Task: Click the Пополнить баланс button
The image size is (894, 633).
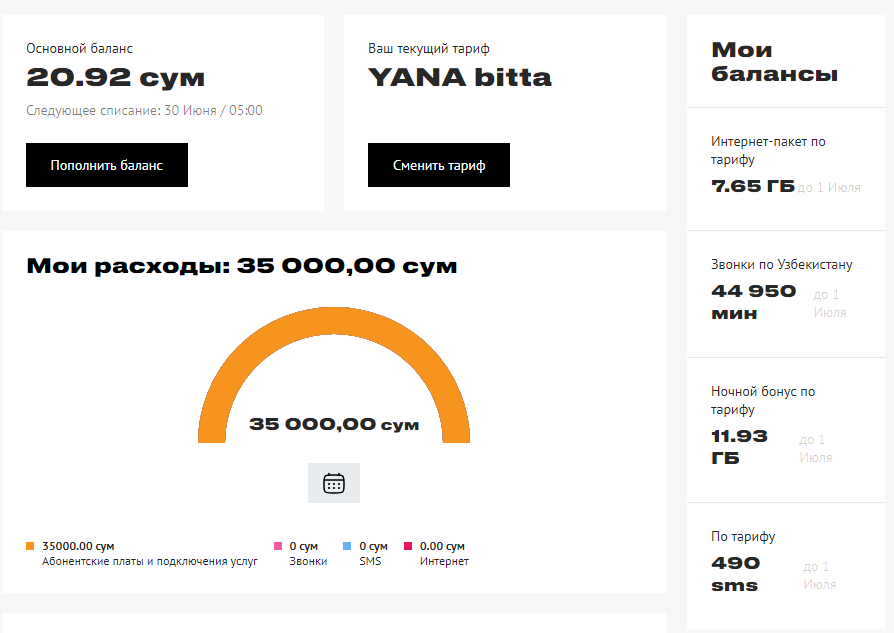Action: click(x=107, y=165)
